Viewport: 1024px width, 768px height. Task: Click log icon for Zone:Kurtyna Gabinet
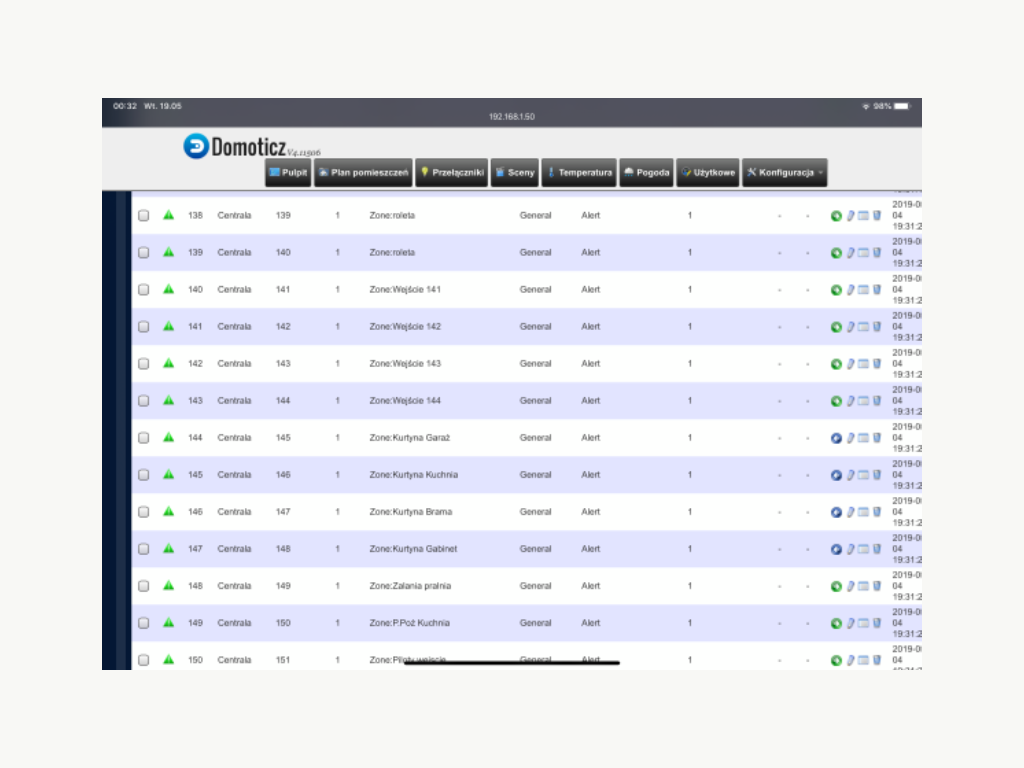point(863,549)
